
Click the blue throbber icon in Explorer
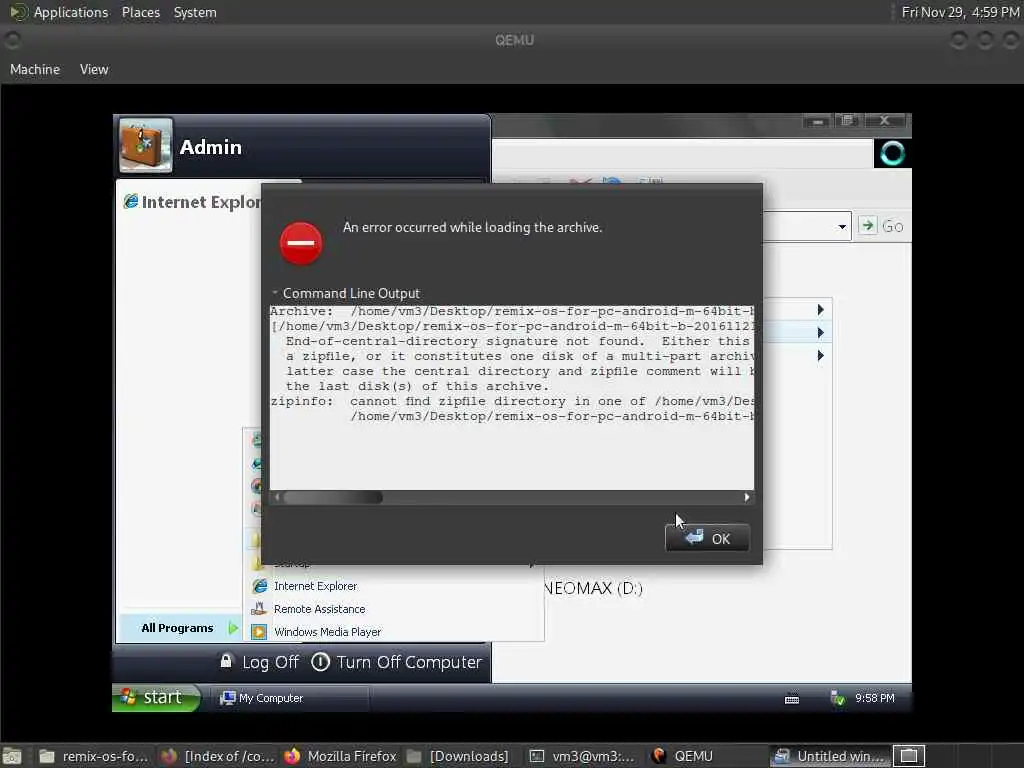[x=892, y=153]
